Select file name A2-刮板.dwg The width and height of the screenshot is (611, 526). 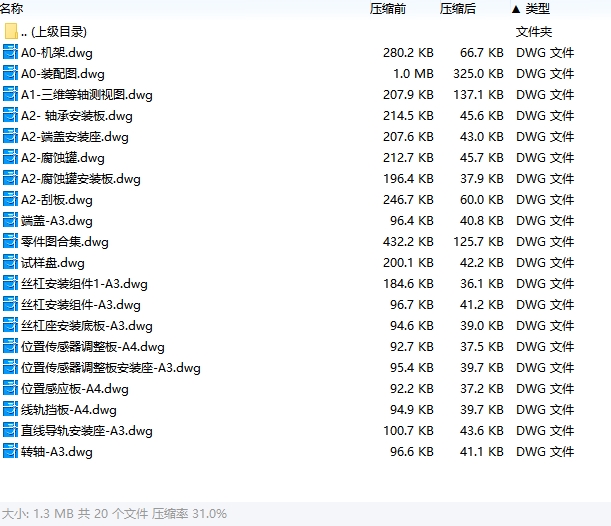[57, 200]
